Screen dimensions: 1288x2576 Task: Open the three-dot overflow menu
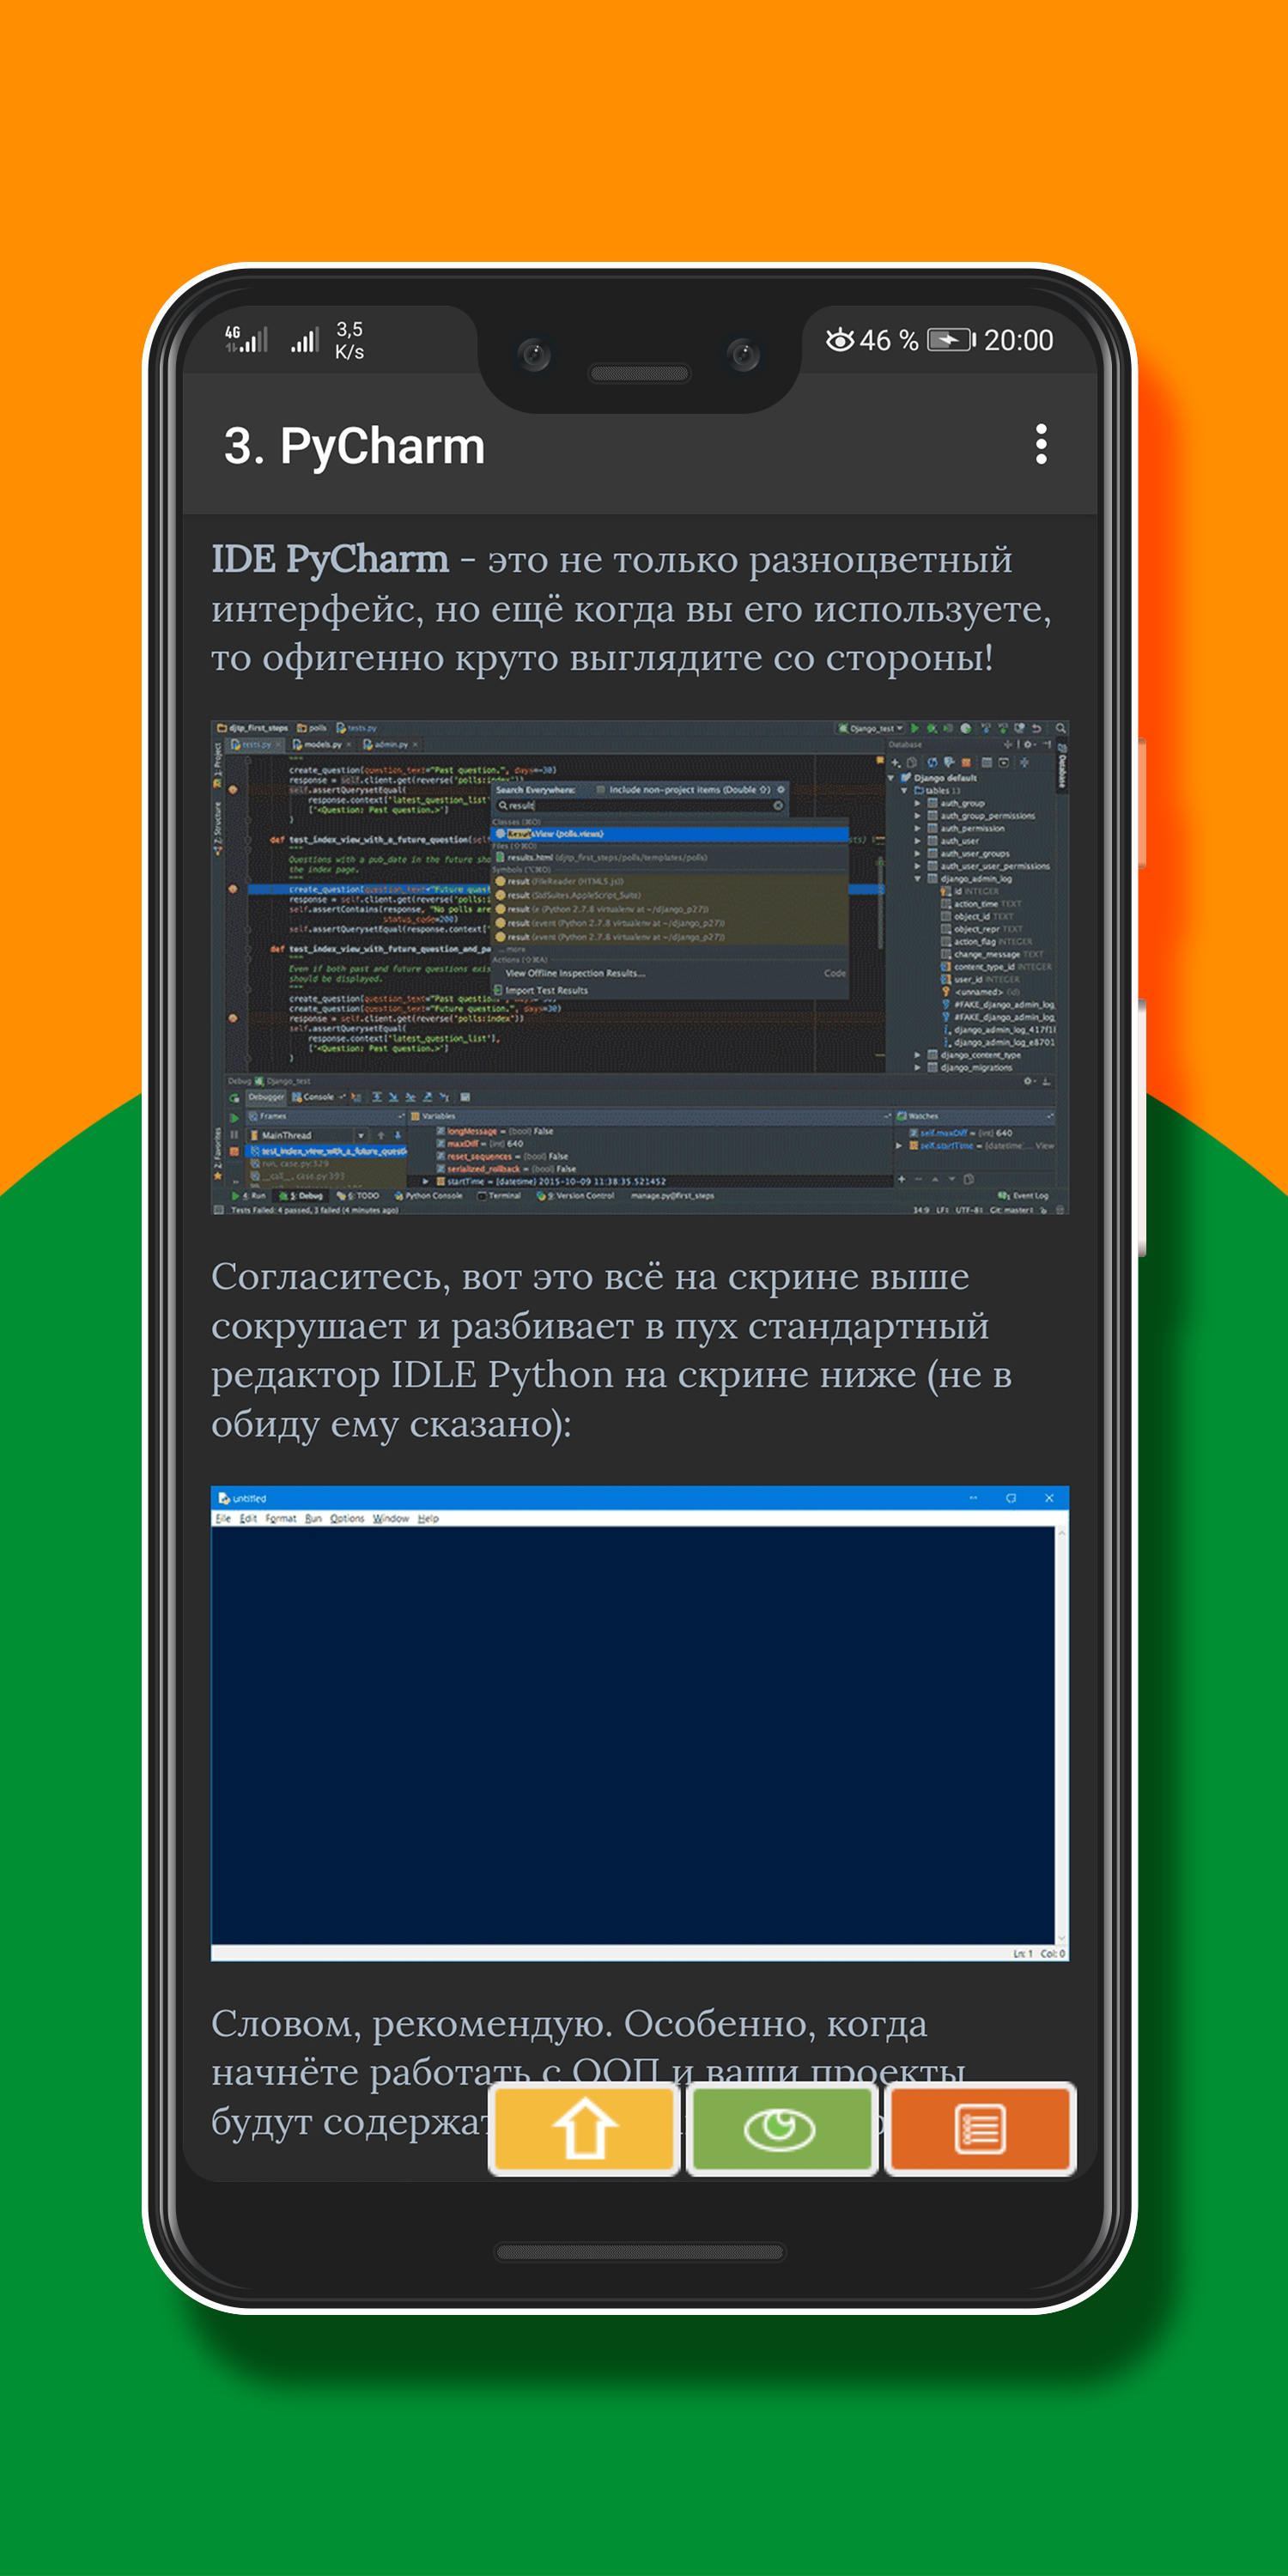1041,444
